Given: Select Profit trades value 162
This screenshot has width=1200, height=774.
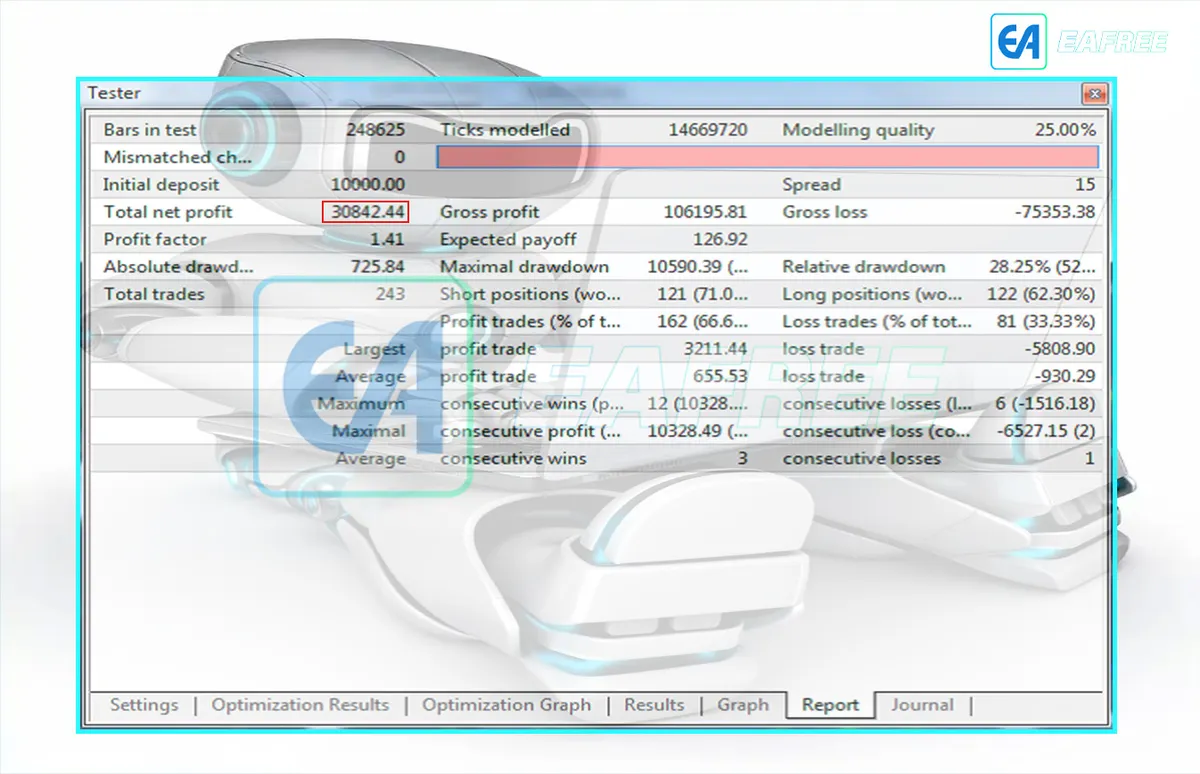Looking at the screenshot, I should point(703,322).
